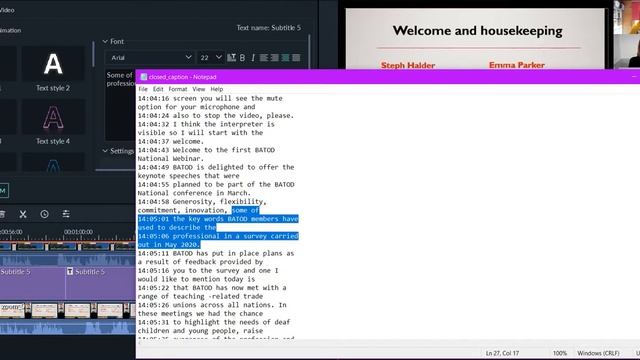
Task: Open the Notepad Format menu
Action: [x=178, y=89]
